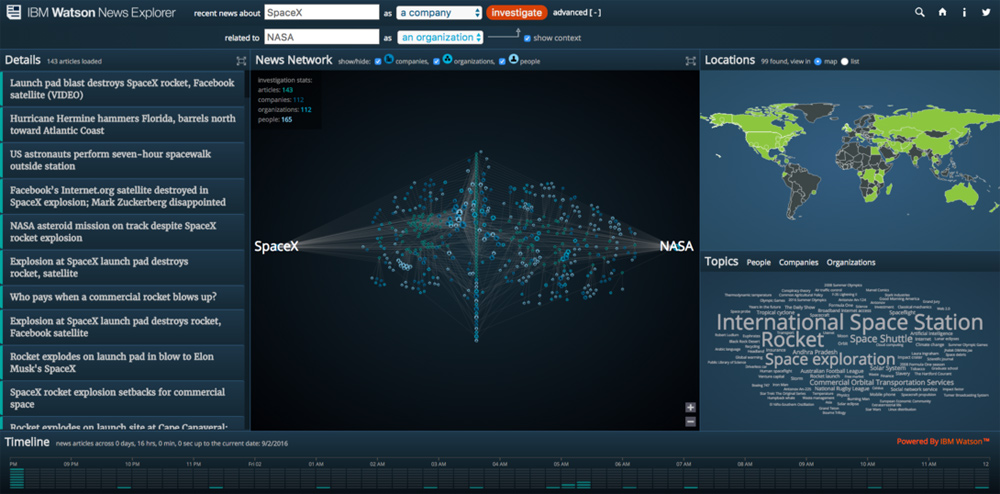
Task: Expand the Details panel fullscreen icon
Action: click(x=240, y=61)
